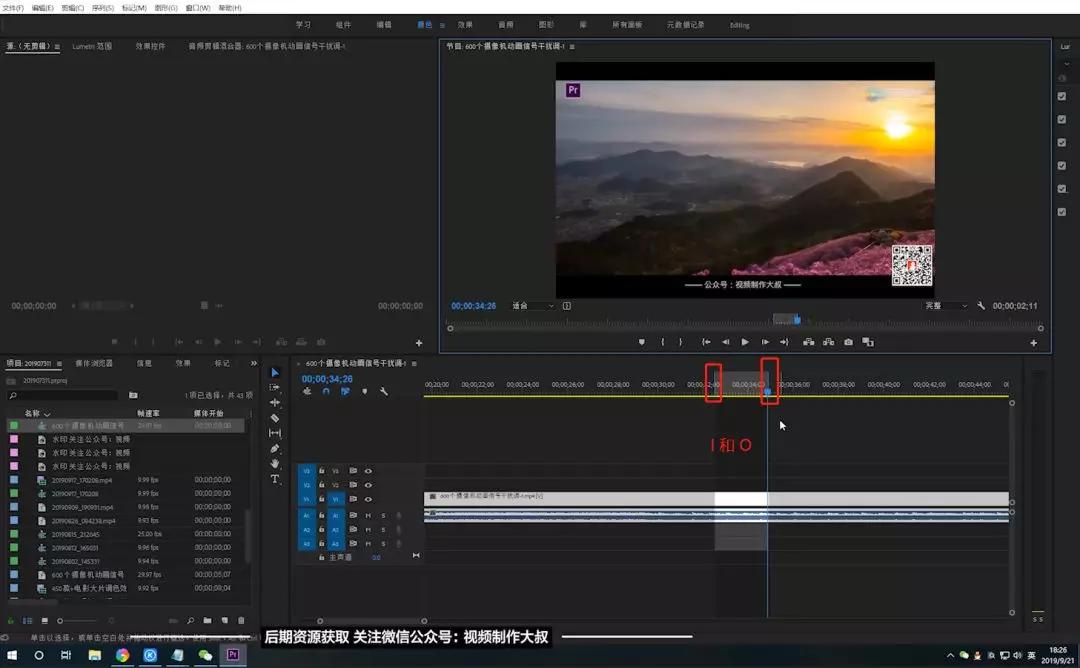Toggle the lock on track V1
1080x668 pixels.
[322, 499]
